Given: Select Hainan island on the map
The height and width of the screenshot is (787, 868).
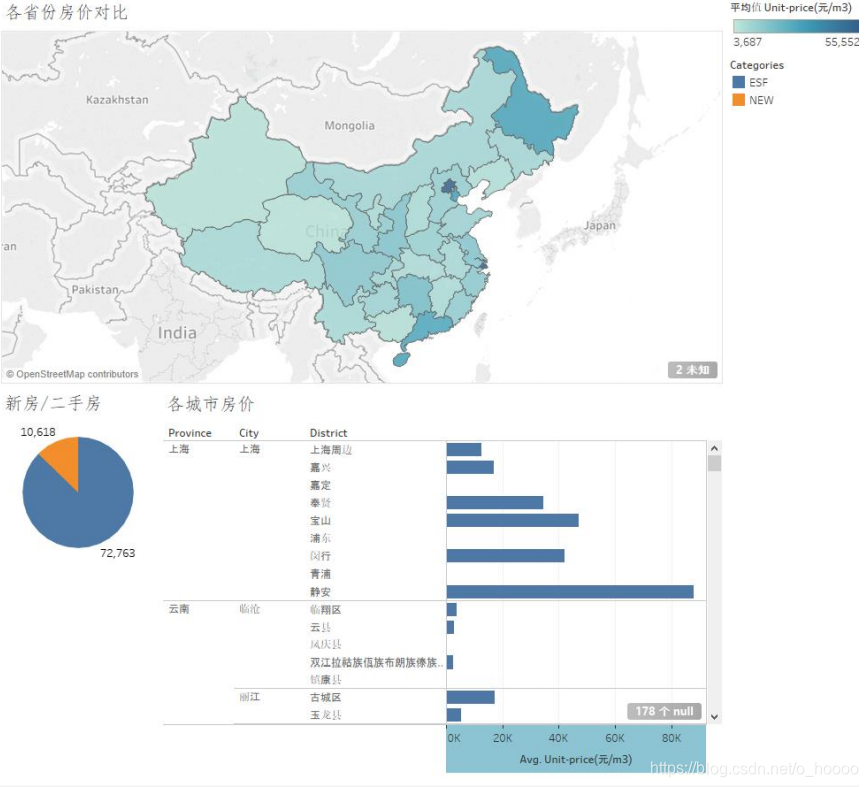Looking at the screenshot, I should 400,359.
